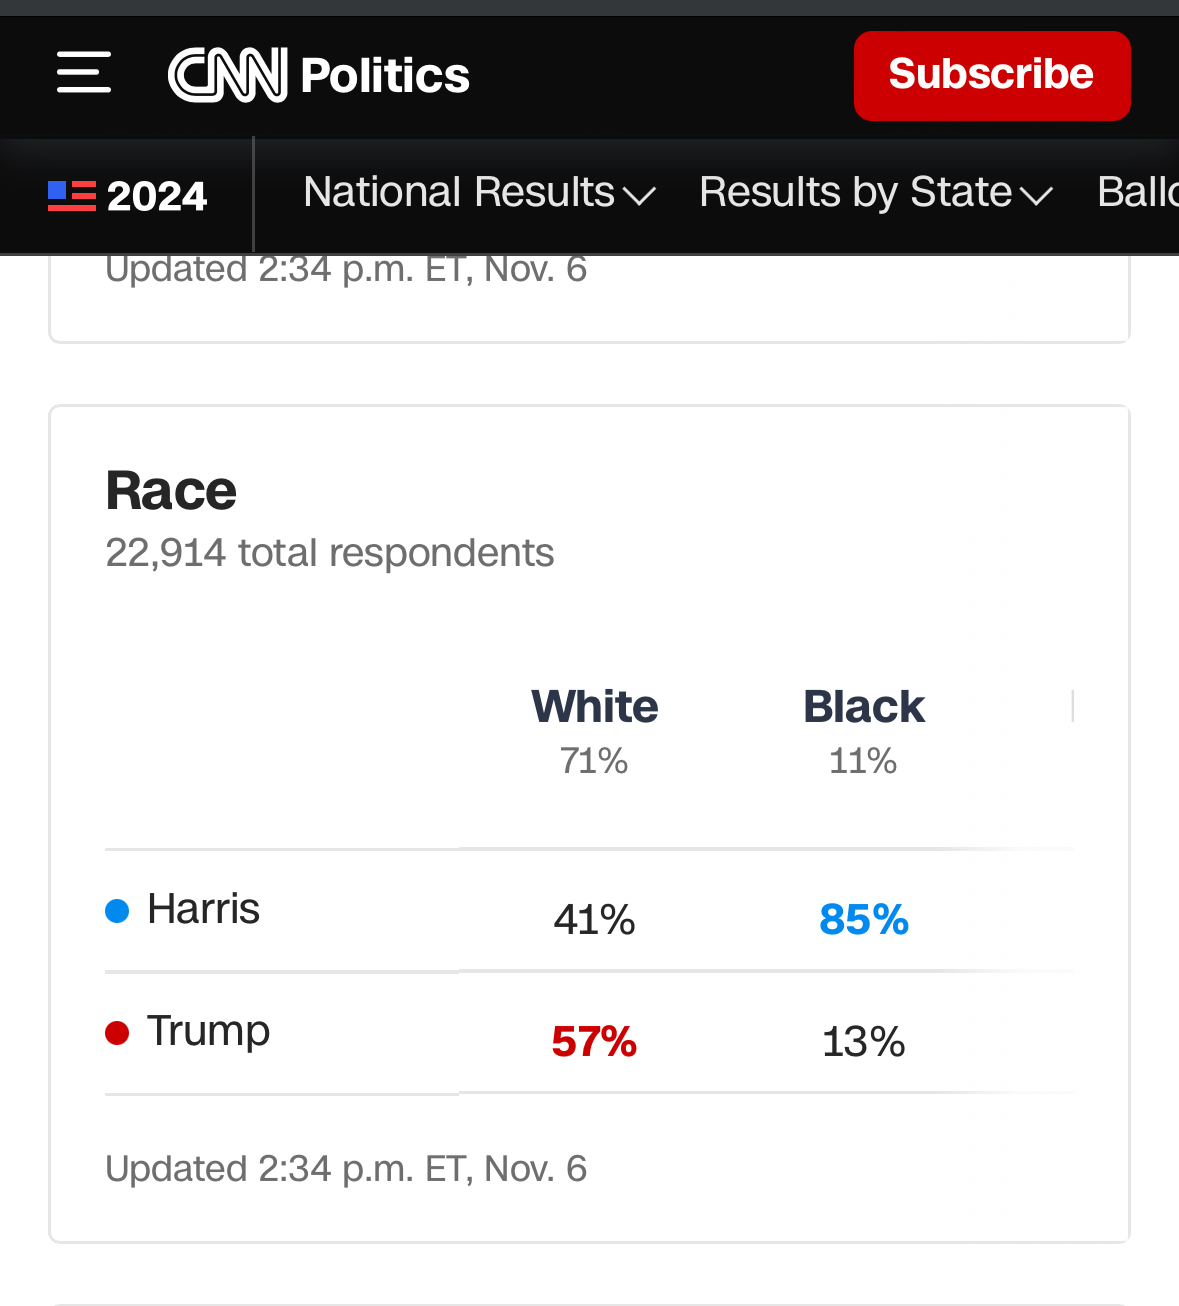This screenshot has width=1179, height=1306.
Task: Click the blue Harris dot marker
Action: point(117,911)
